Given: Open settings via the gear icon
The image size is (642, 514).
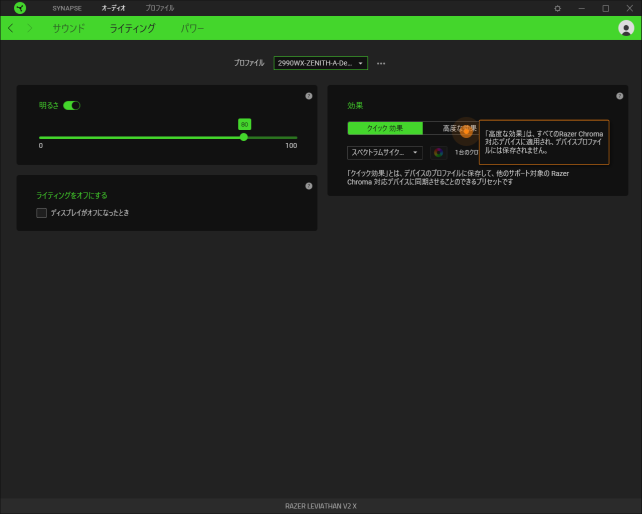Looking at the screenshot, I should pos(557,8).
